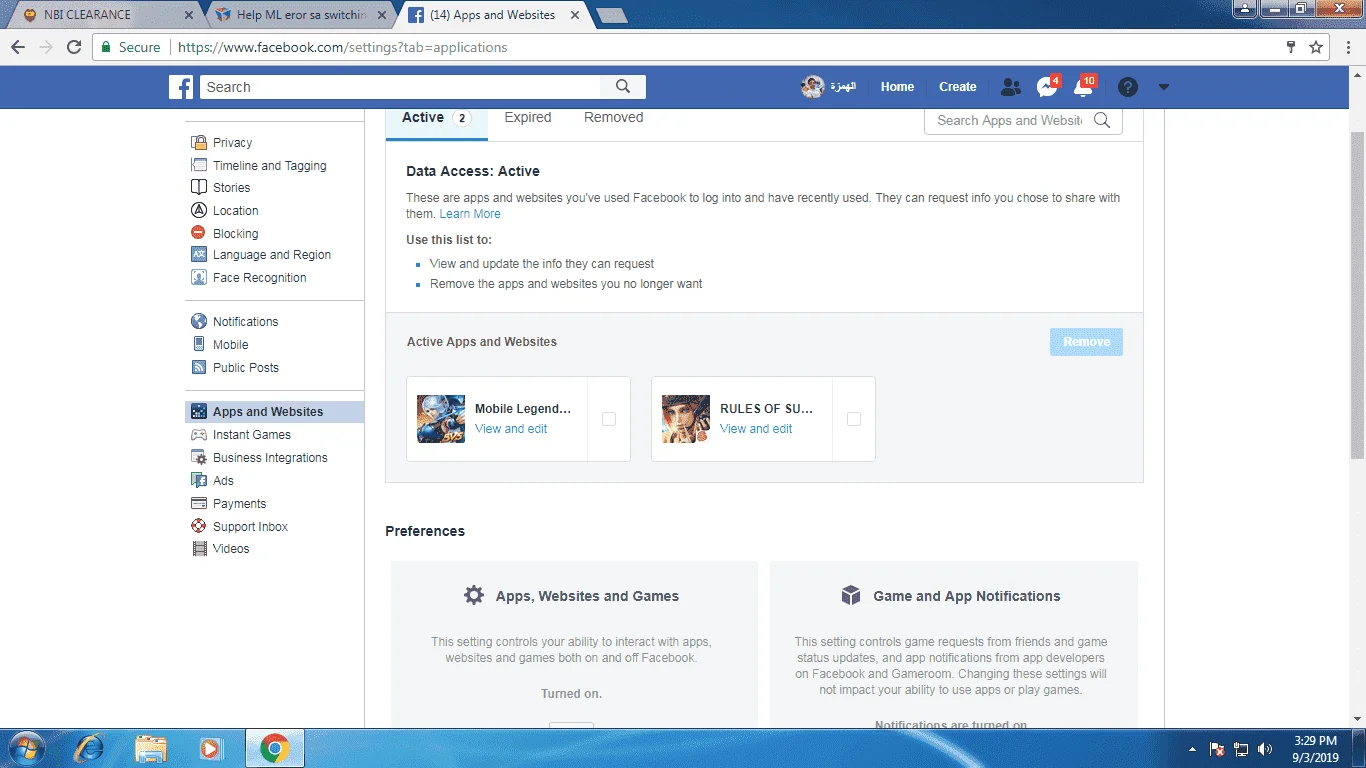The image size is (1366, 768).
Task: Click the Notifications globe icon in sidebar
Action: (x=198, y=322)
